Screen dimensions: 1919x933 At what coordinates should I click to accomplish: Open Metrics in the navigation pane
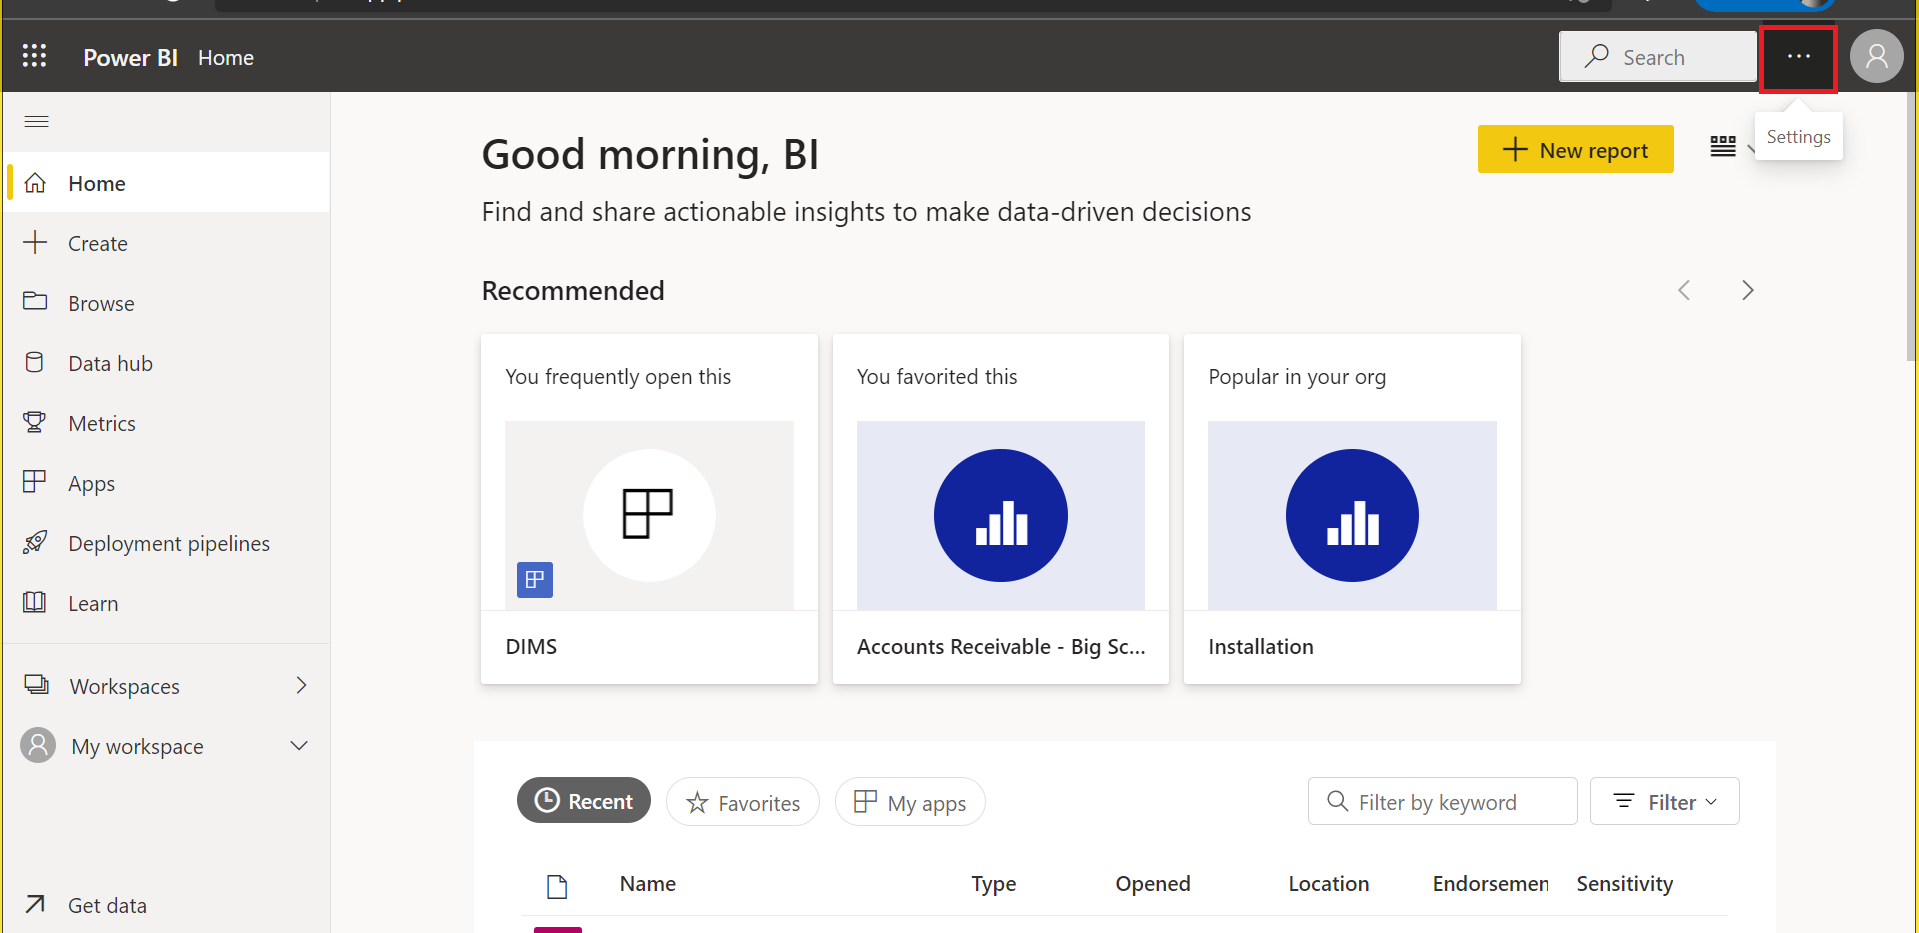168,423
